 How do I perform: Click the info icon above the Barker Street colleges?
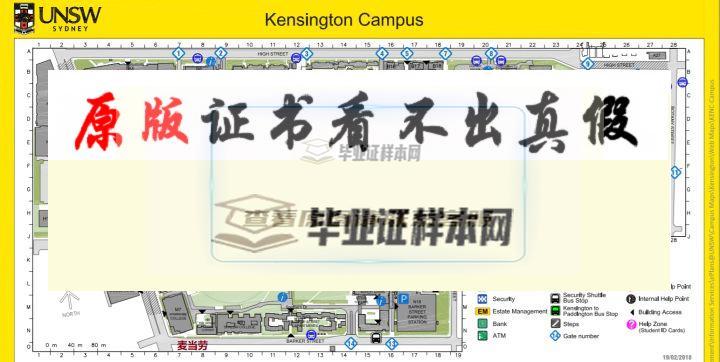click(x=282, y=297)
